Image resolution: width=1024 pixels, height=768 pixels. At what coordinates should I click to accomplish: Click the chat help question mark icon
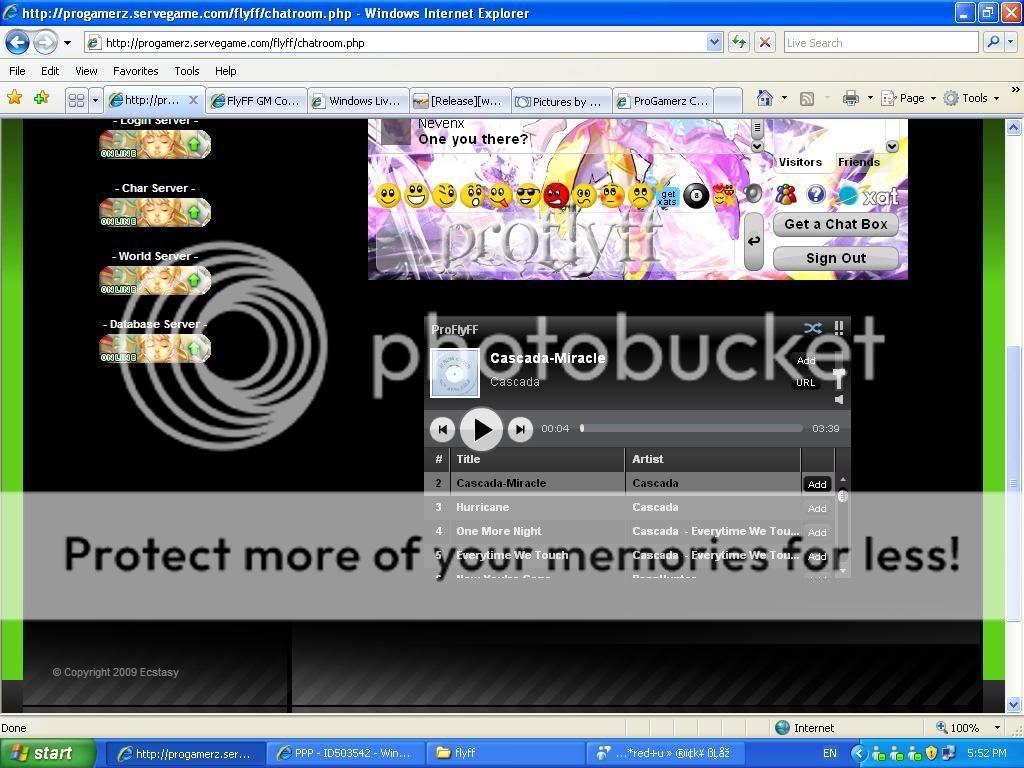click(x=816, y=195)
